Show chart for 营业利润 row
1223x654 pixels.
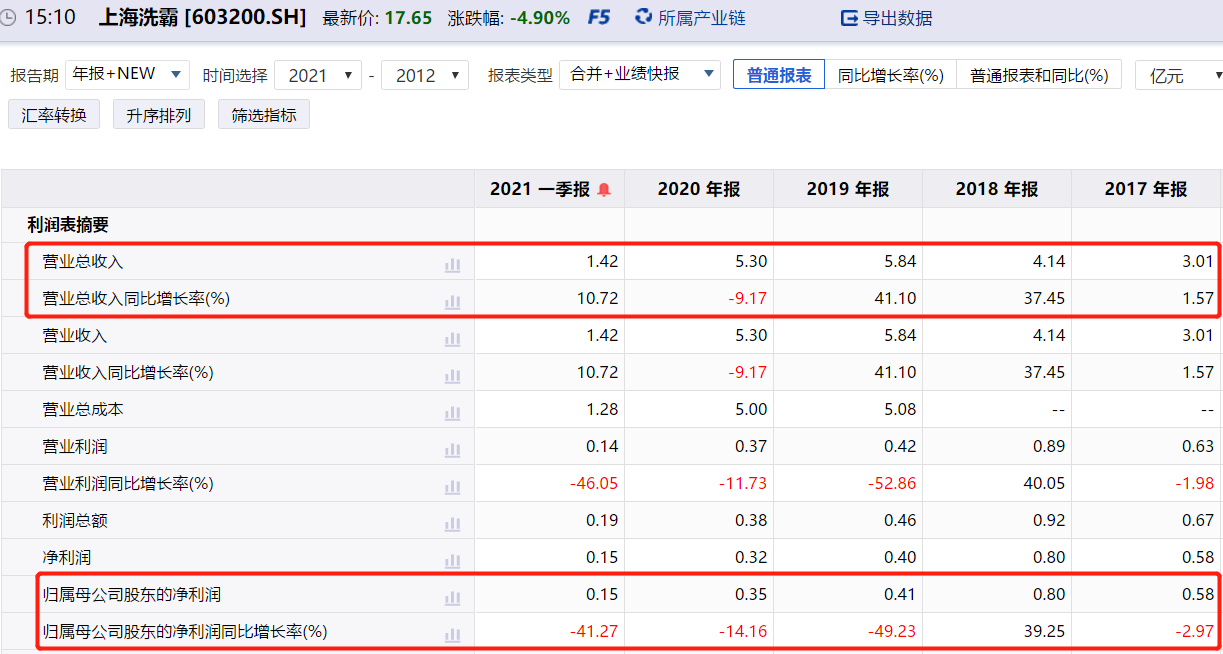(x=452, y=449)
